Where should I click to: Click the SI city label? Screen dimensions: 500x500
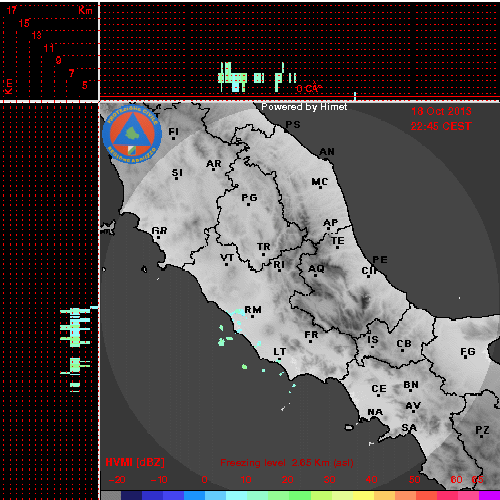tap(177, 173)
